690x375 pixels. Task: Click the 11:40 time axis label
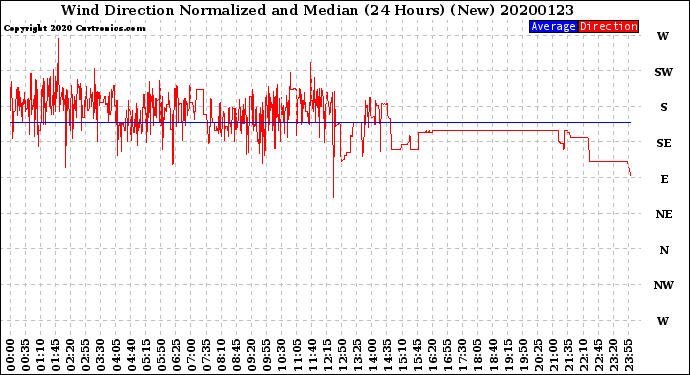tap(312, 355)
